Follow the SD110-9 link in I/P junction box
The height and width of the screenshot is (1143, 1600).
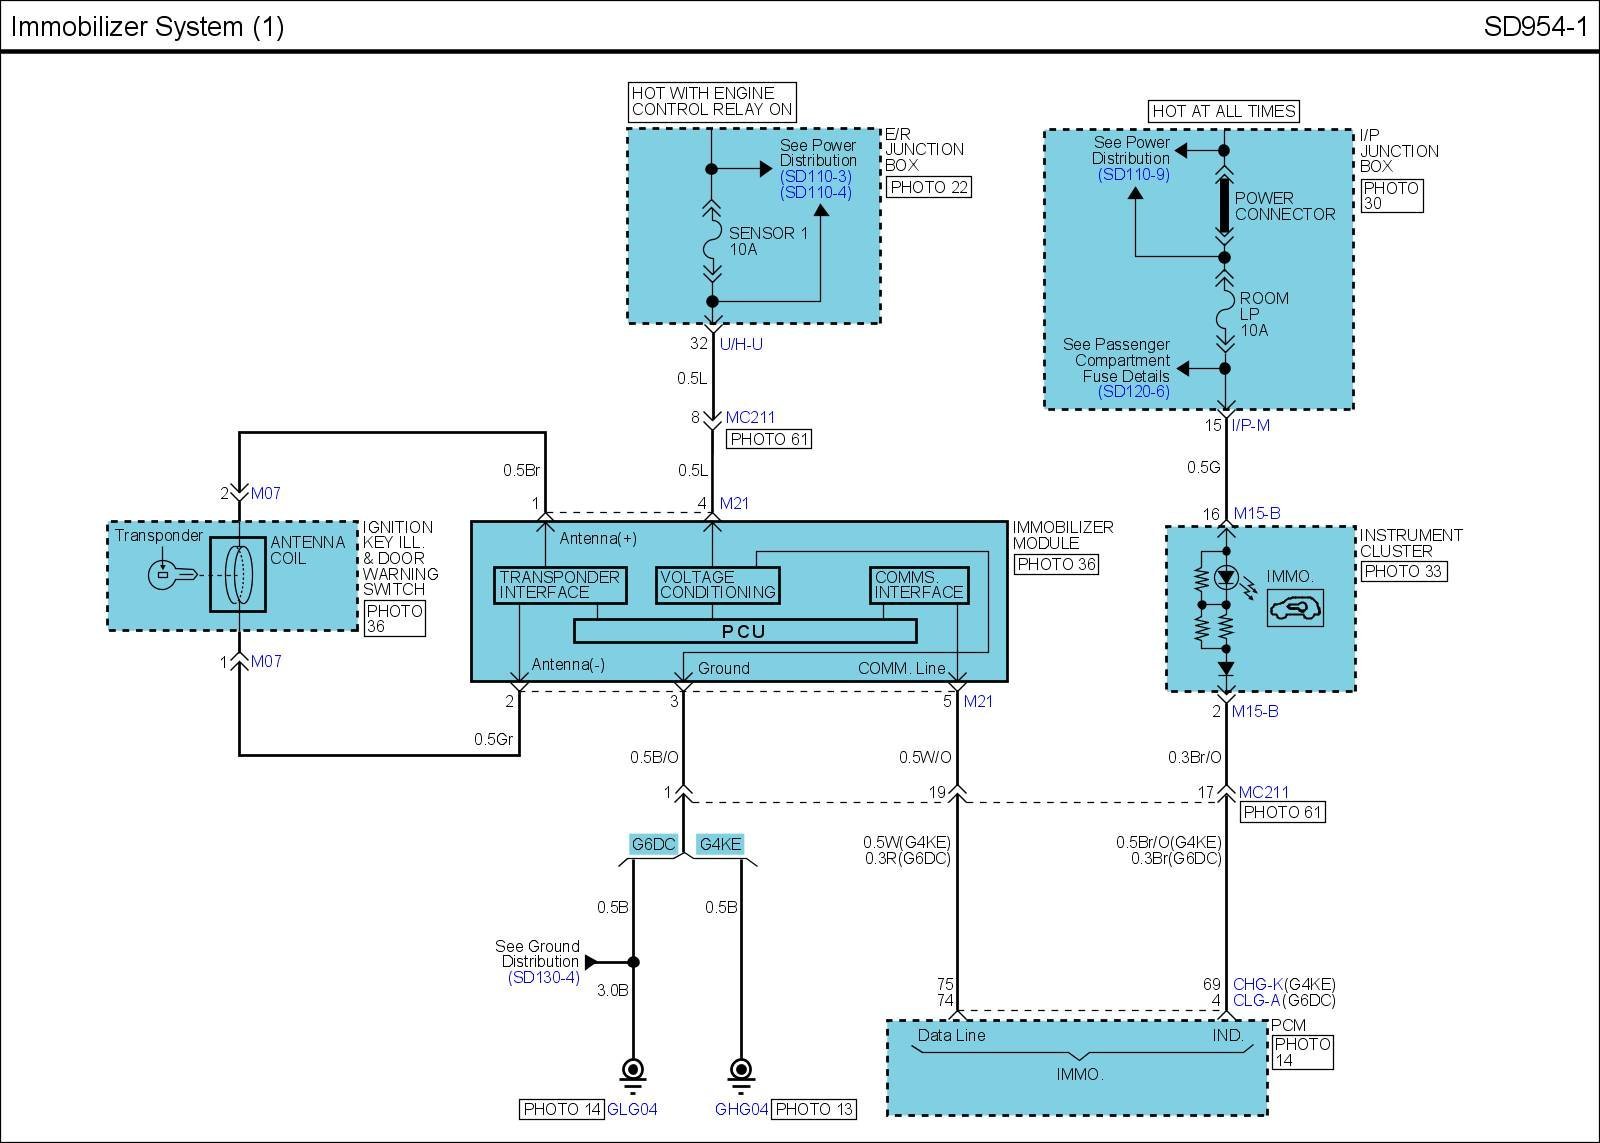point(1133,175)
